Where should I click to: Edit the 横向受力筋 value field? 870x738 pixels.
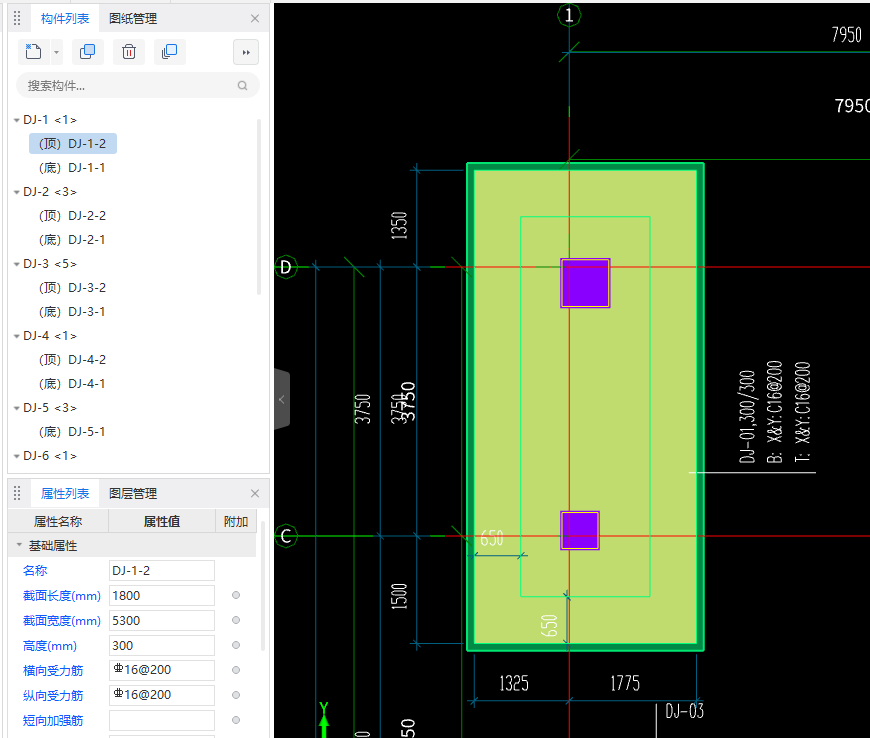pos(162,670)
